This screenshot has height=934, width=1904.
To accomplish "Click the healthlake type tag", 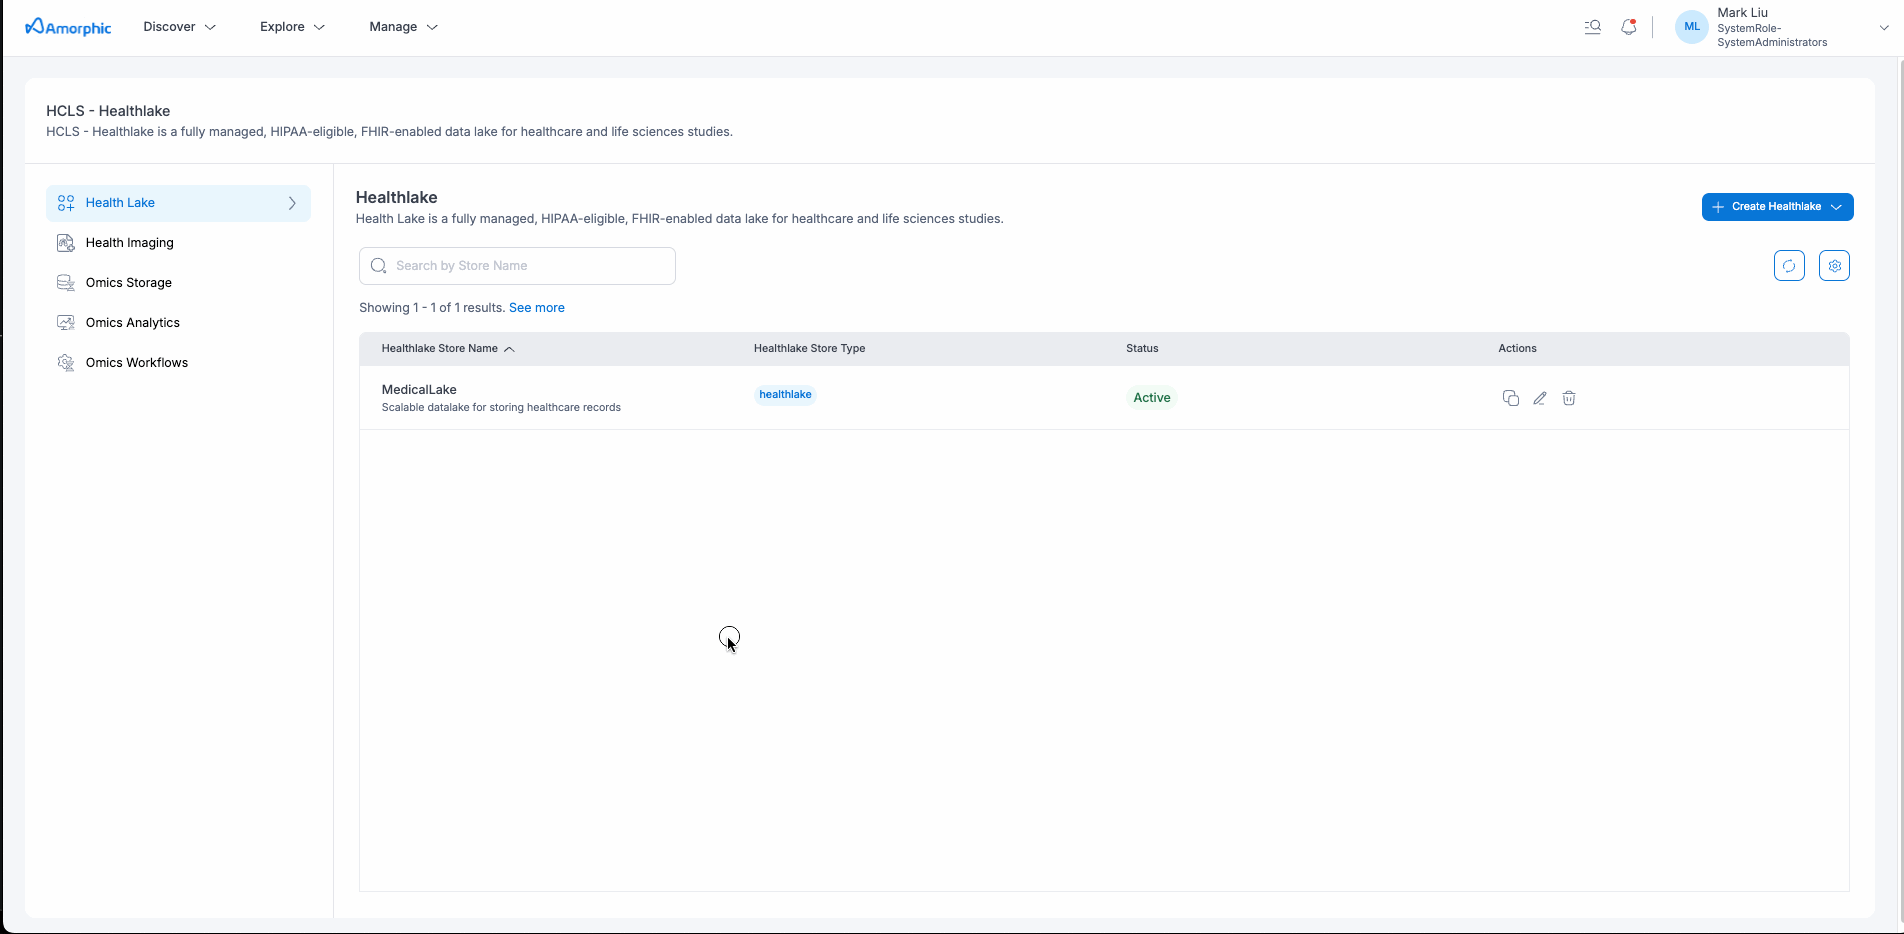I will point(785,395).
